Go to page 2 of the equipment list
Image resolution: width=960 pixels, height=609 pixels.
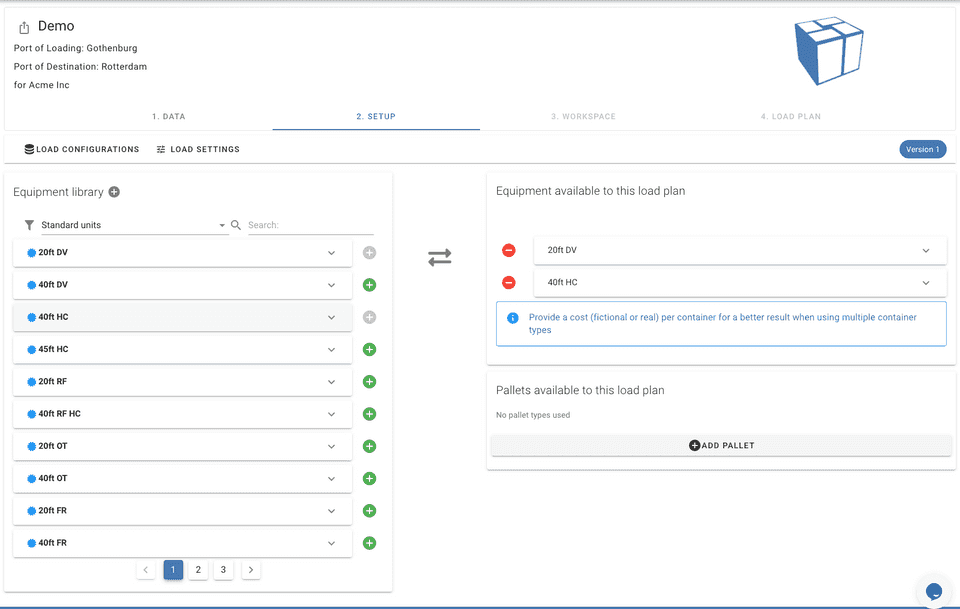198,569
